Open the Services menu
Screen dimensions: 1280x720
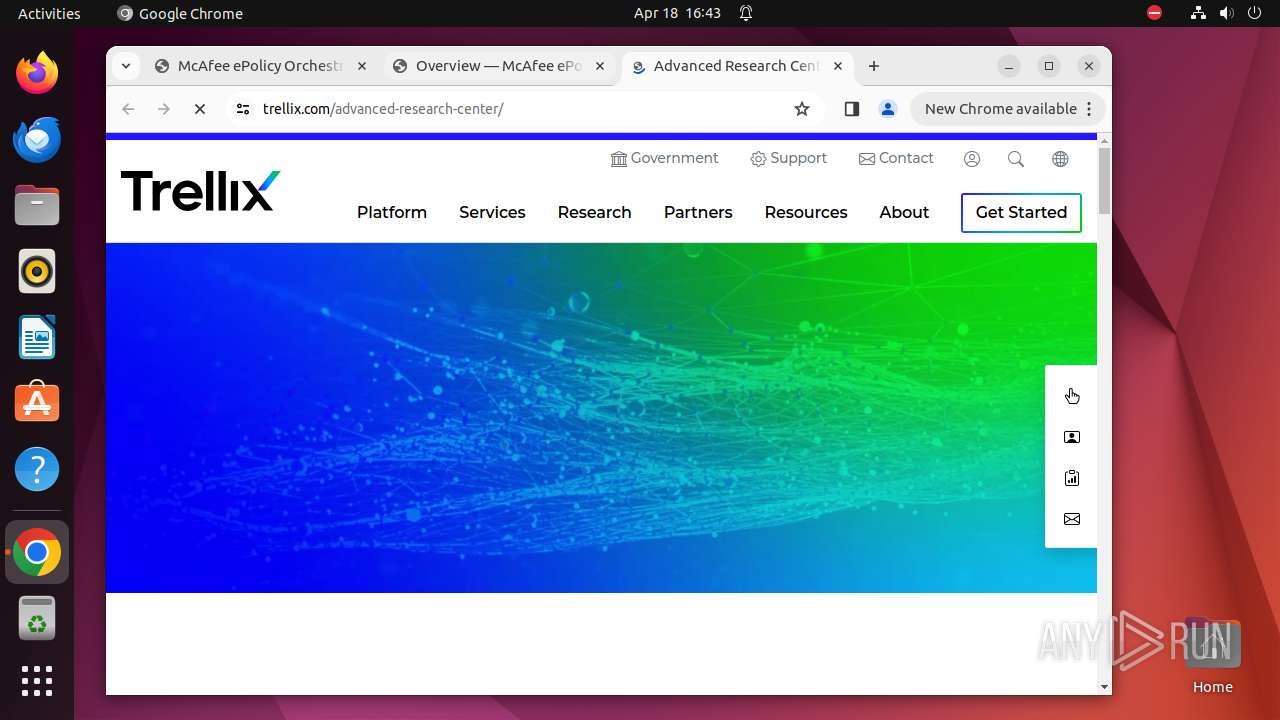(x=492, y=212)
